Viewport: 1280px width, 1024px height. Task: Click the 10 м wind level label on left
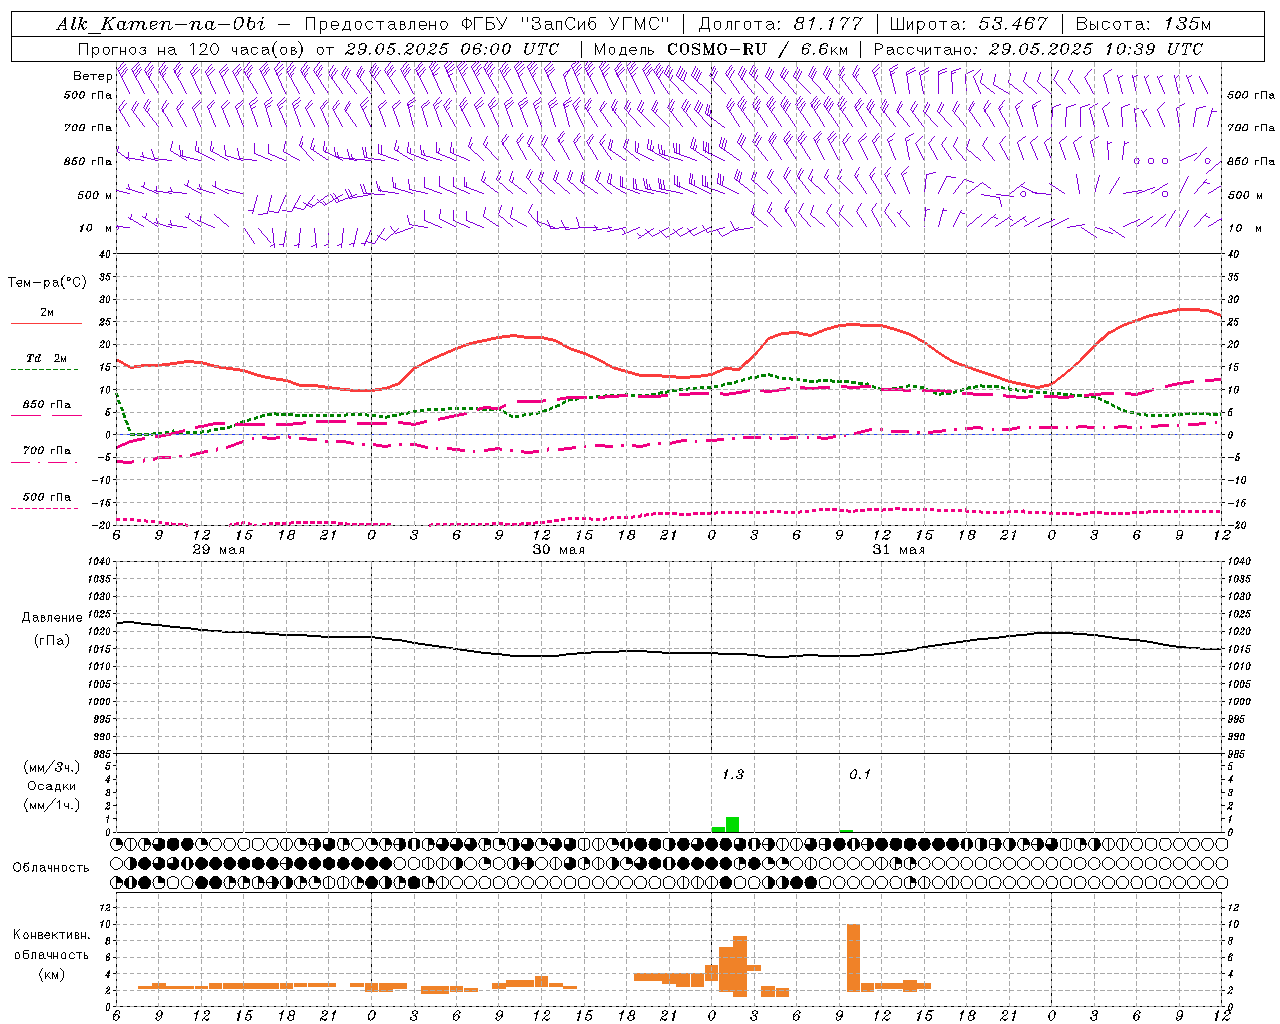96,228
